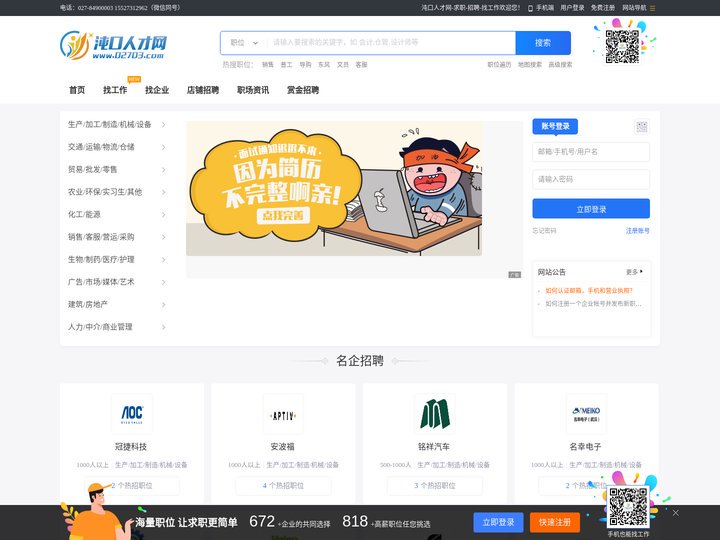Open 高级搜索 link under search
The height and width of the screenshot is (540, 720).
click(x=560, y=65)
